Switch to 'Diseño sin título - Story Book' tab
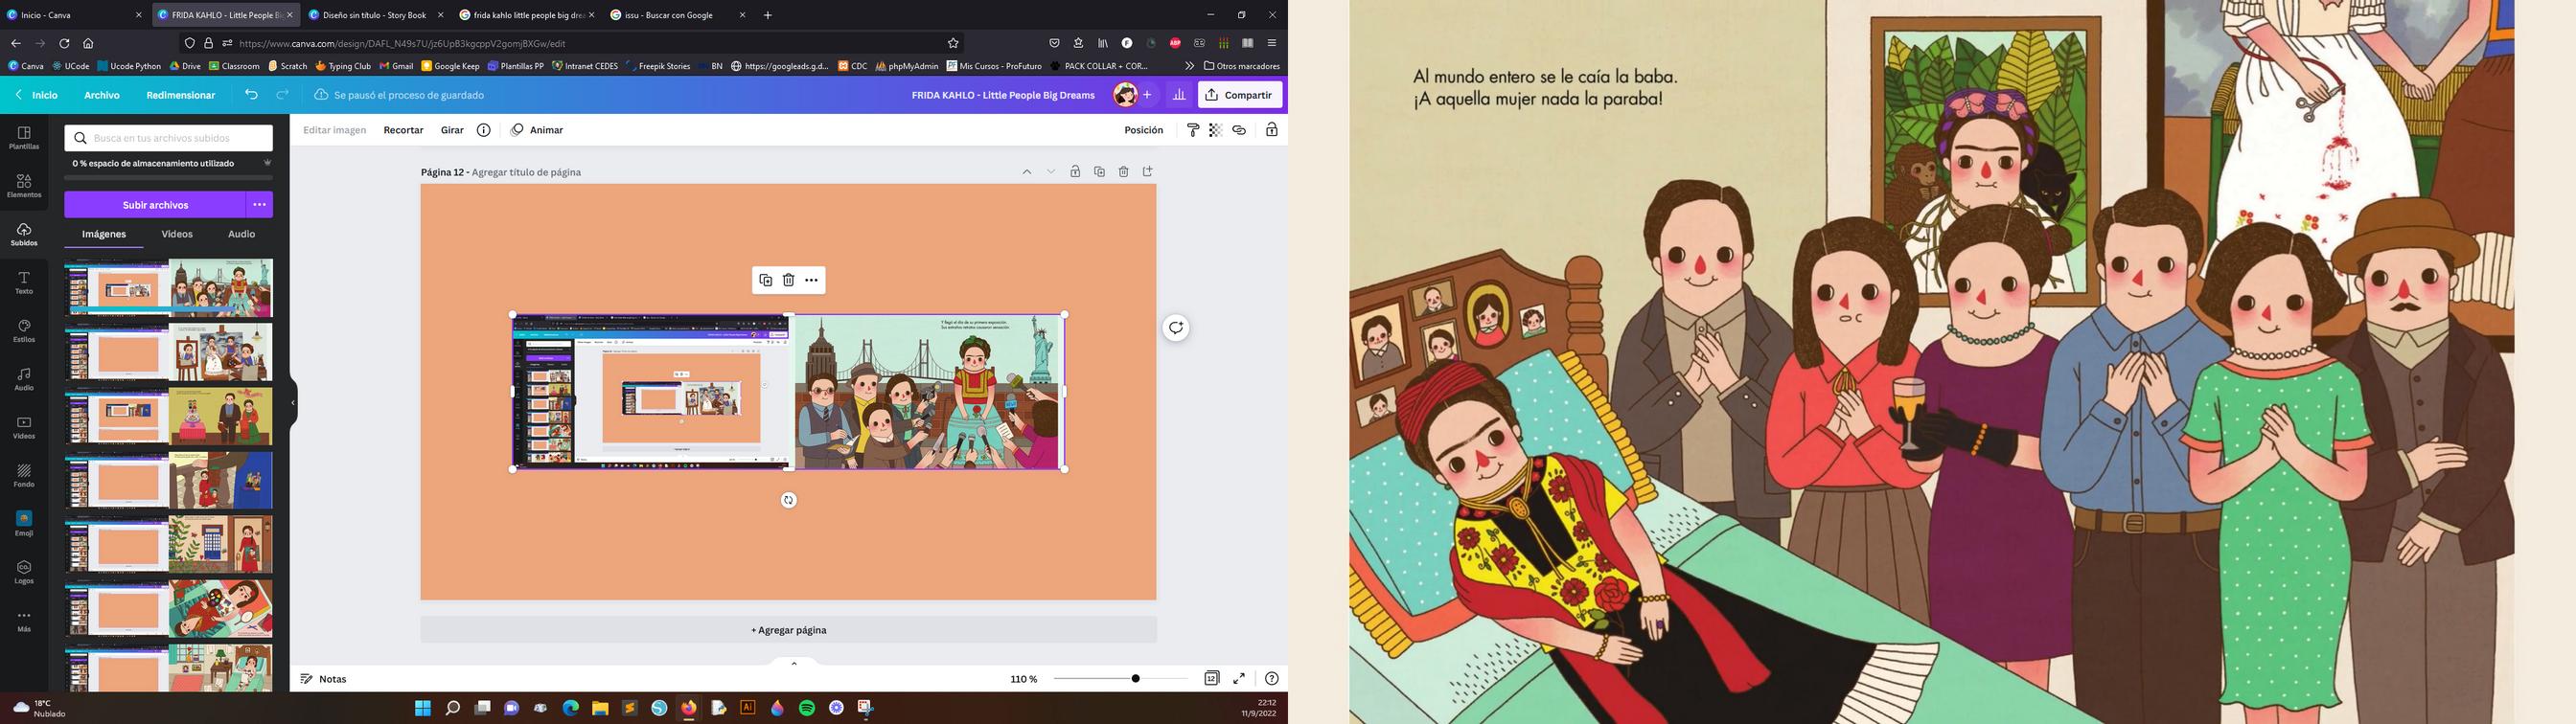 point(376,15)
